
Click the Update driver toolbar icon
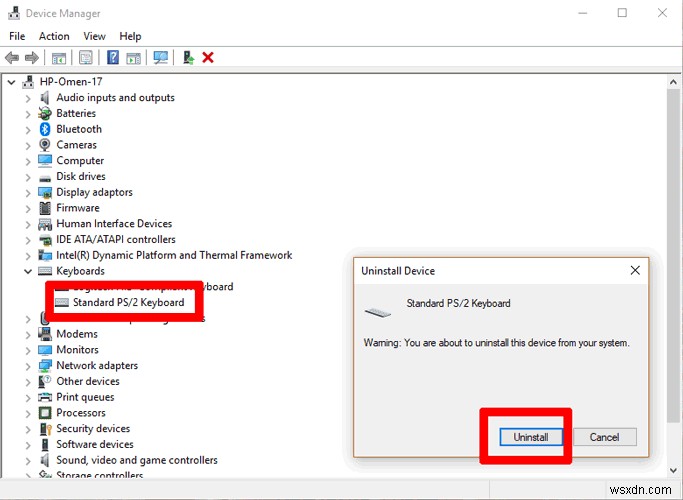[x=188, y=57]
